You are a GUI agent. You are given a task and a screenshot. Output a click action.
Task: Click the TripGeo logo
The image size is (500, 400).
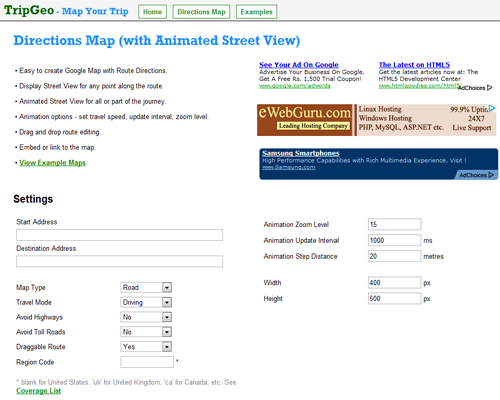pyautogui.click(x=29, y=10)
